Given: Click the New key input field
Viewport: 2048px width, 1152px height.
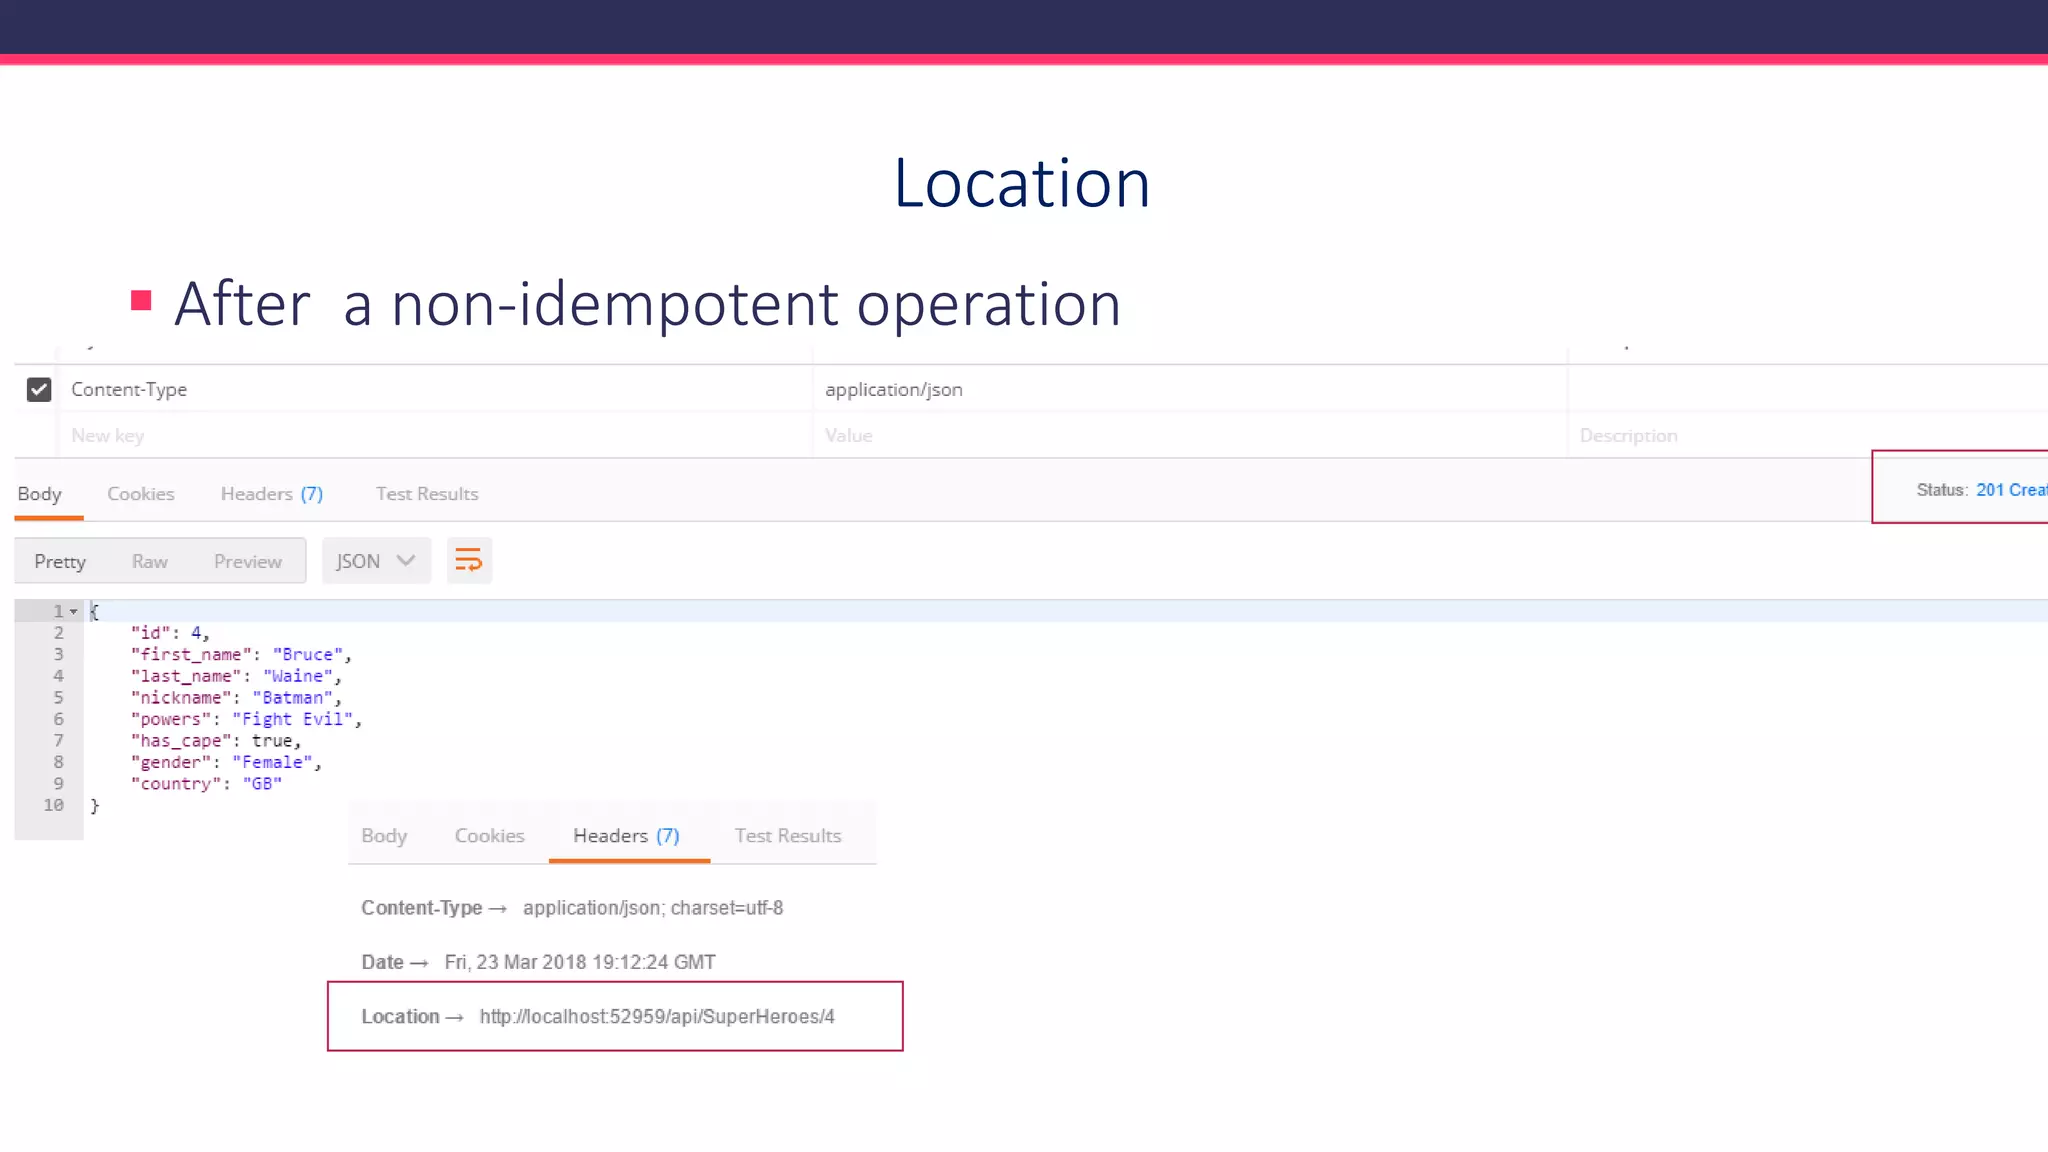Looking at the screenshot, I should click(x=108, y=436).
